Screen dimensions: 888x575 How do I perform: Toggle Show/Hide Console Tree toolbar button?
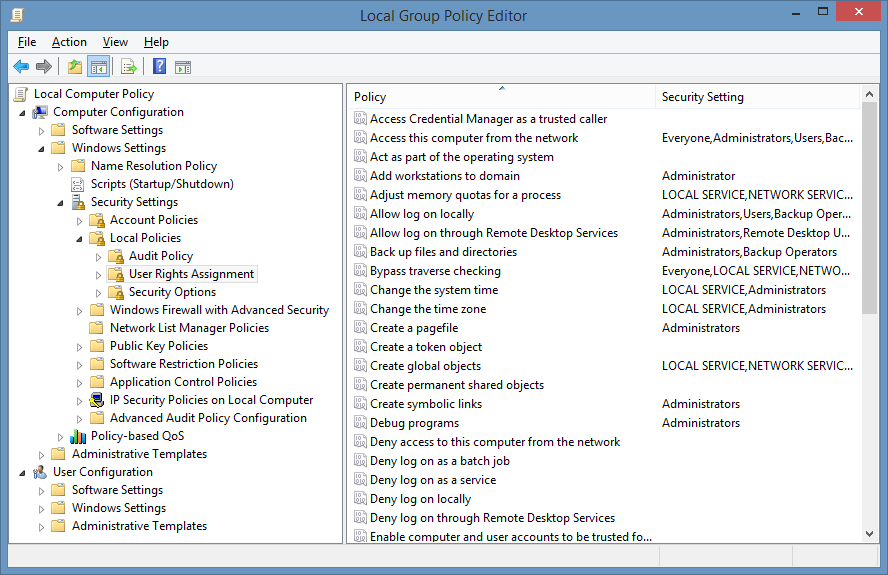98,67
